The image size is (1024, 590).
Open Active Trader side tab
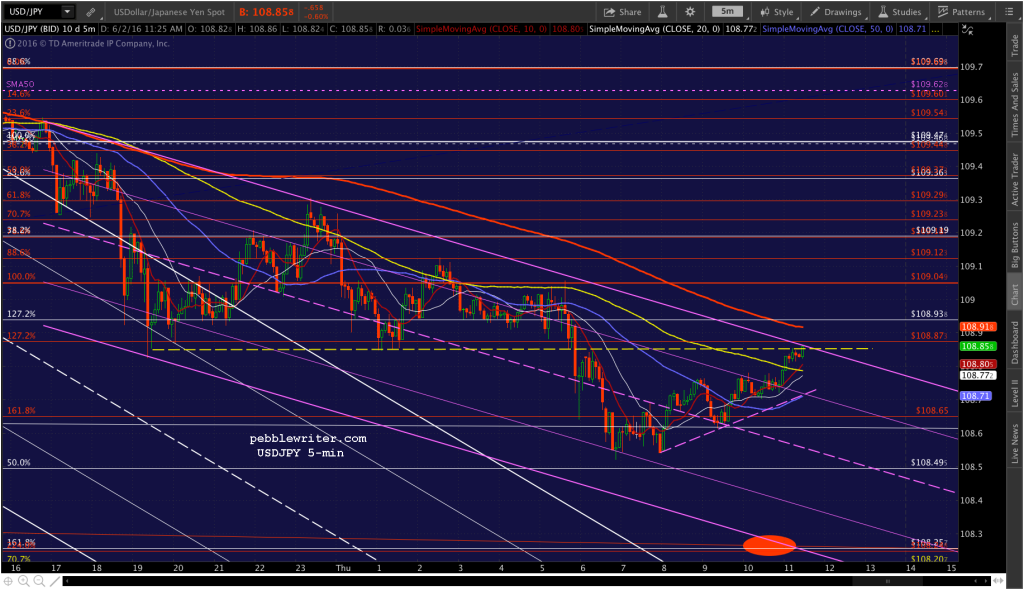(x=1014, y=180)
